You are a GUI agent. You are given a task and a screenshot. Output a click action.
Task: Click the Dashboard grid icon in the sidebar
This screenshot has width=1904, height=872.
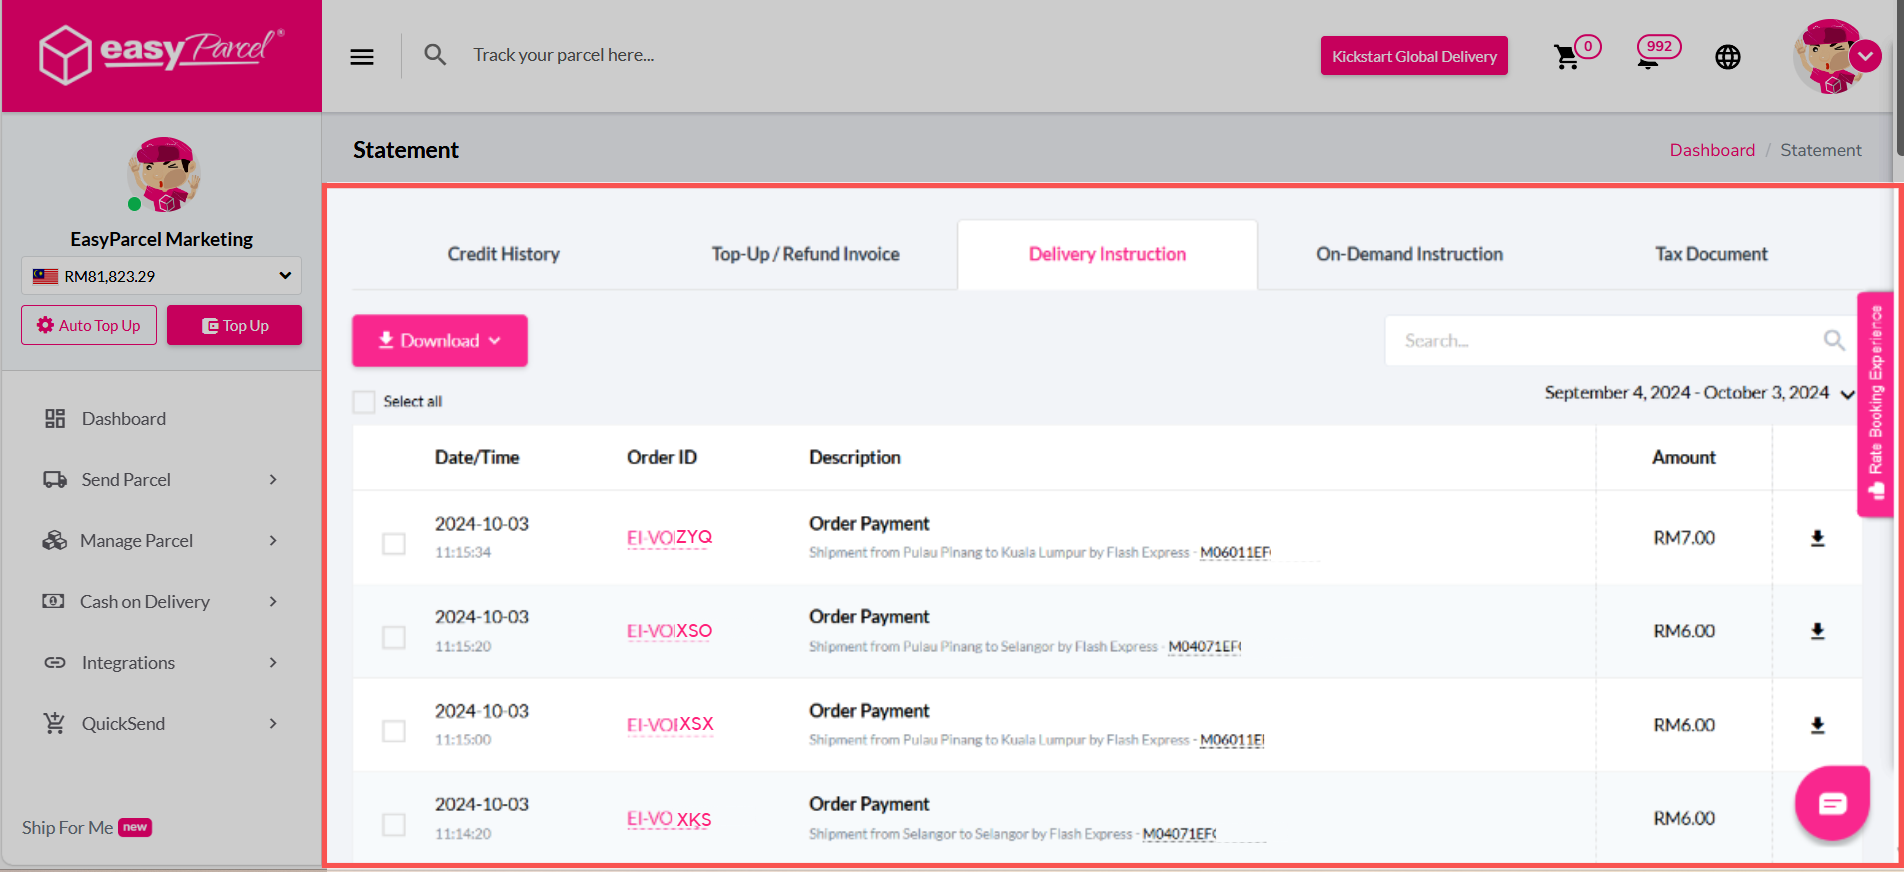(x=55, y=419)
